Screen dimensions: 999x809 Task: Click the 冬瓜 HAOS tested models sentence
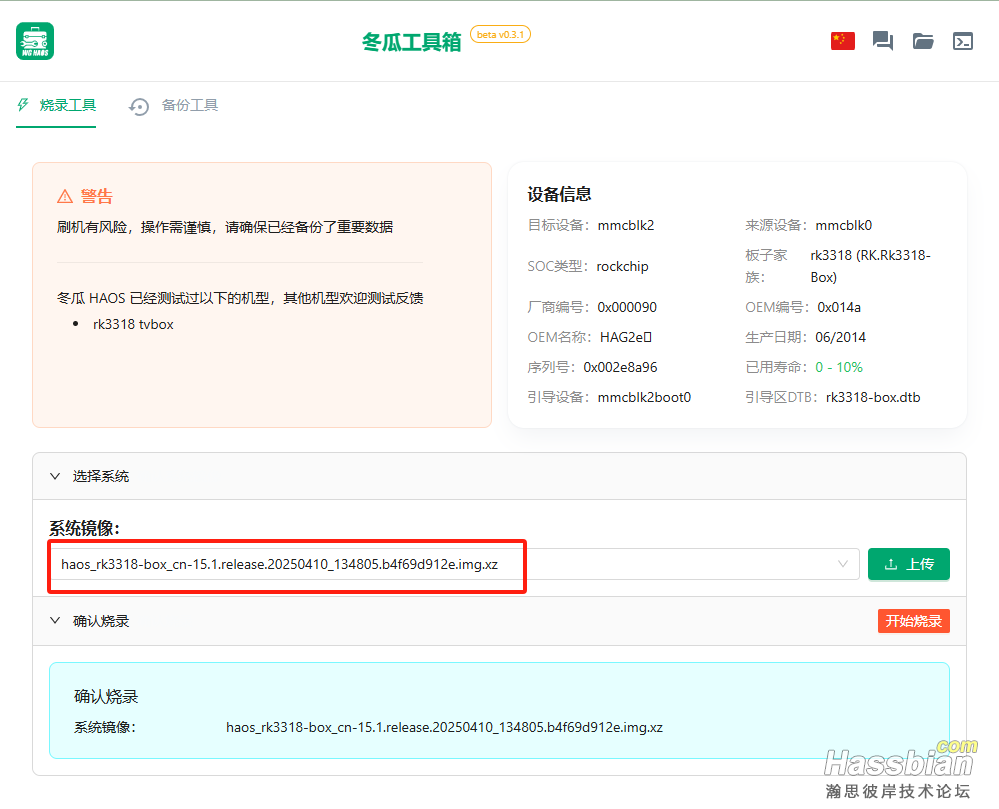[240, 298]
